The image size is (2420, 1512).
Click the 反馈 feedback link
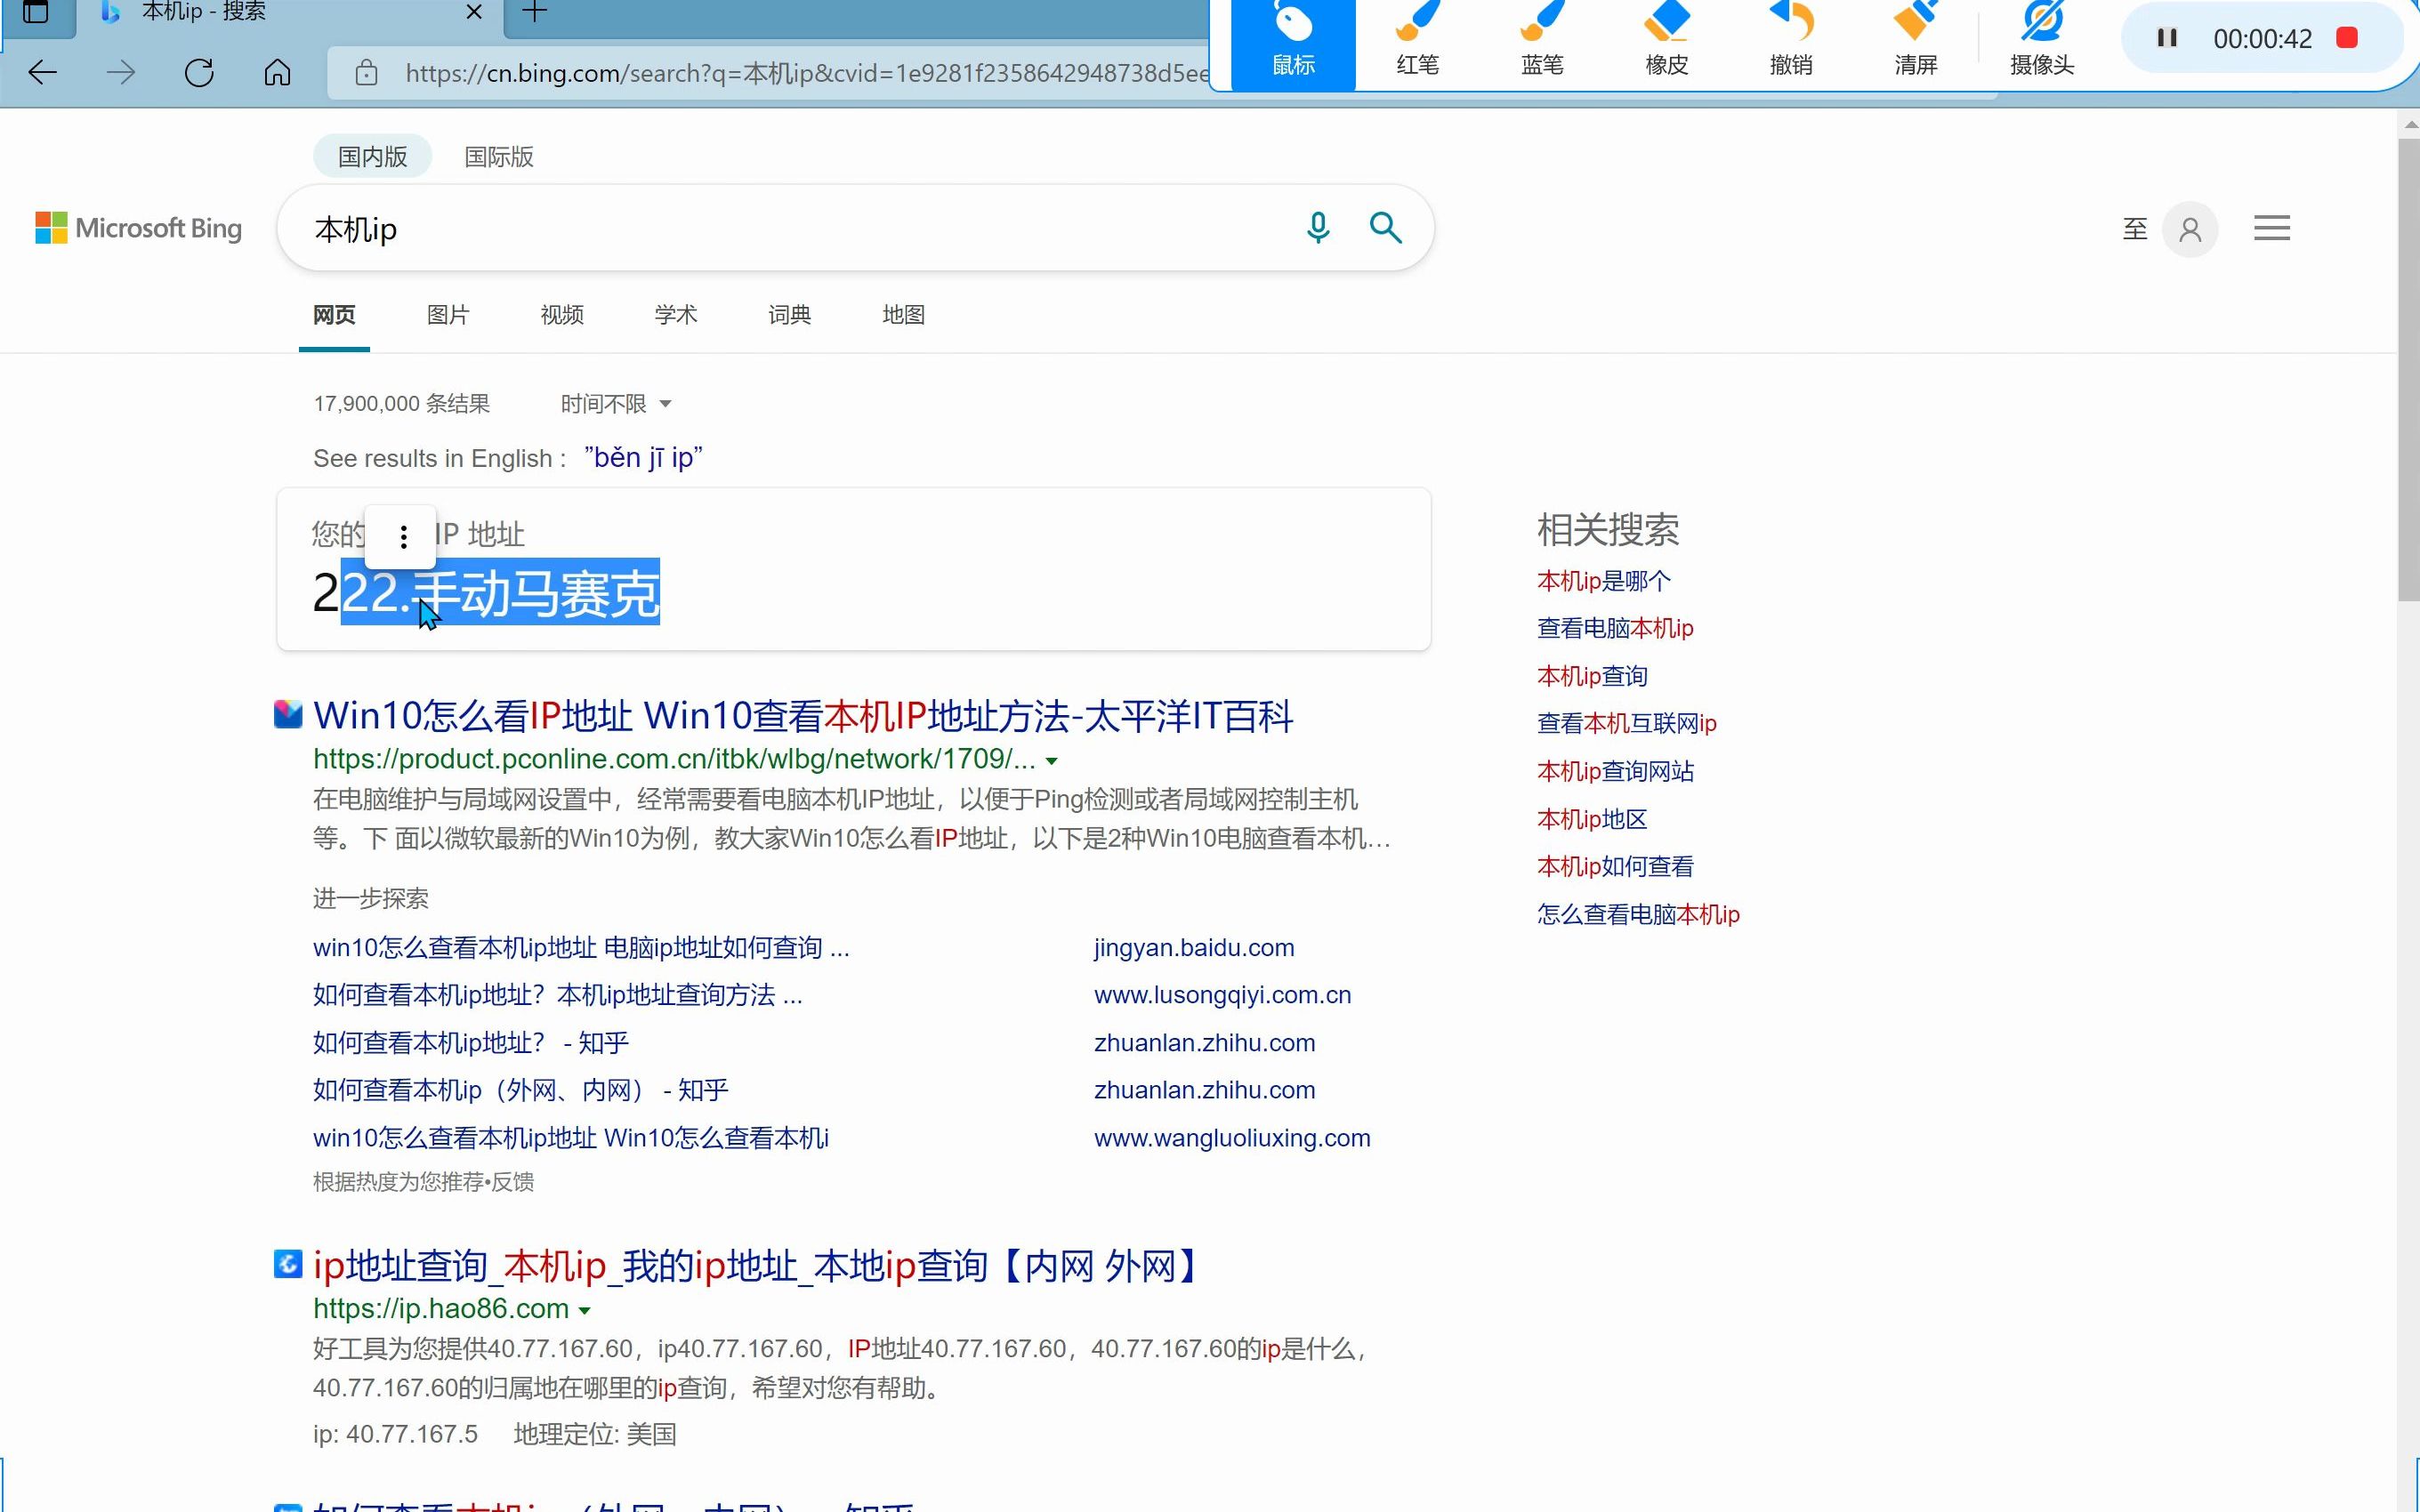[x=512, y=1182]
